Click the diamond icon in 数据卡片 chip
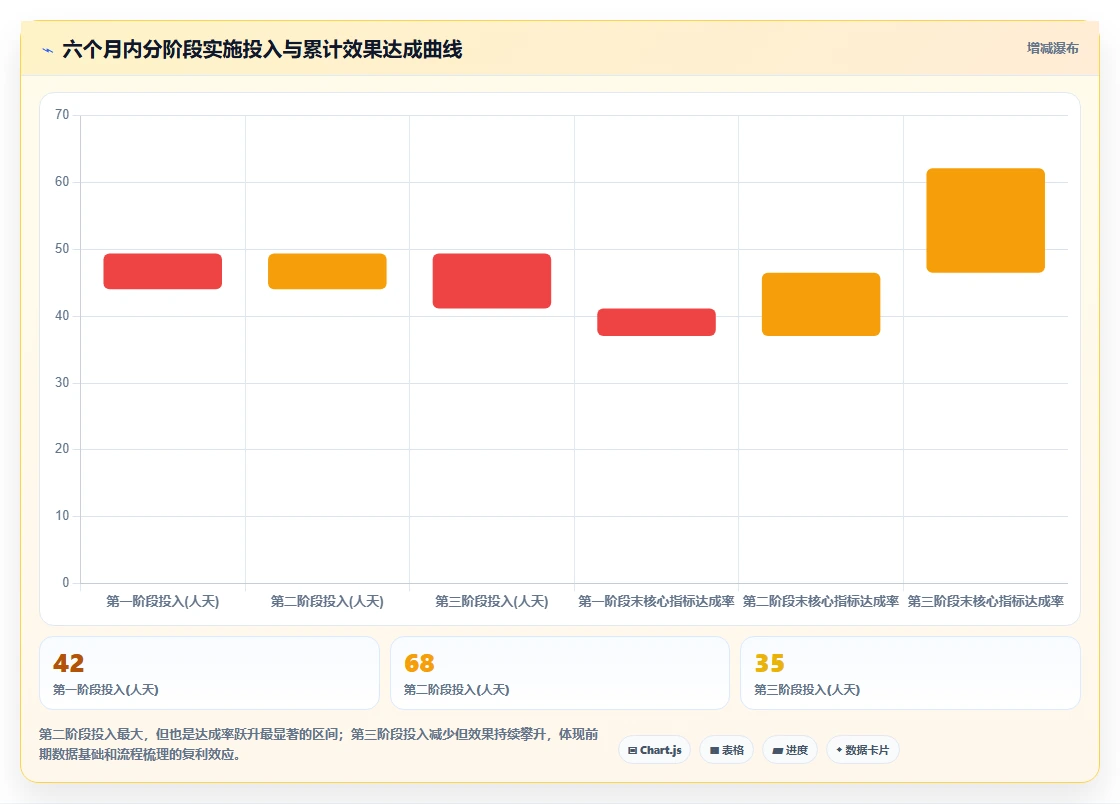1120x804 pixels. (x=839, y=750)
